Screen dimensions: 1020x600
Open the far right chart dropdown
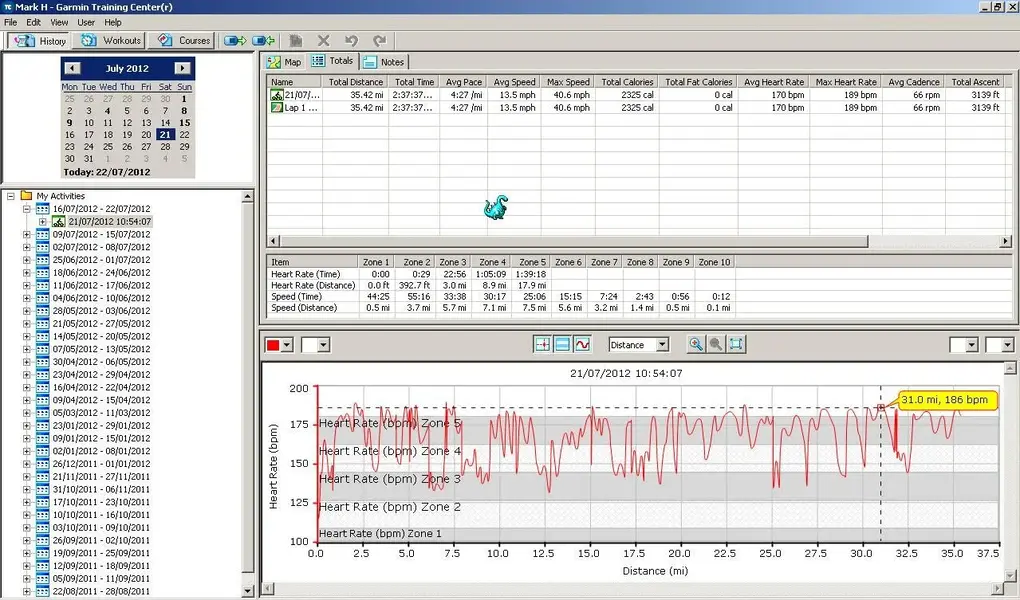[1008, 345]
